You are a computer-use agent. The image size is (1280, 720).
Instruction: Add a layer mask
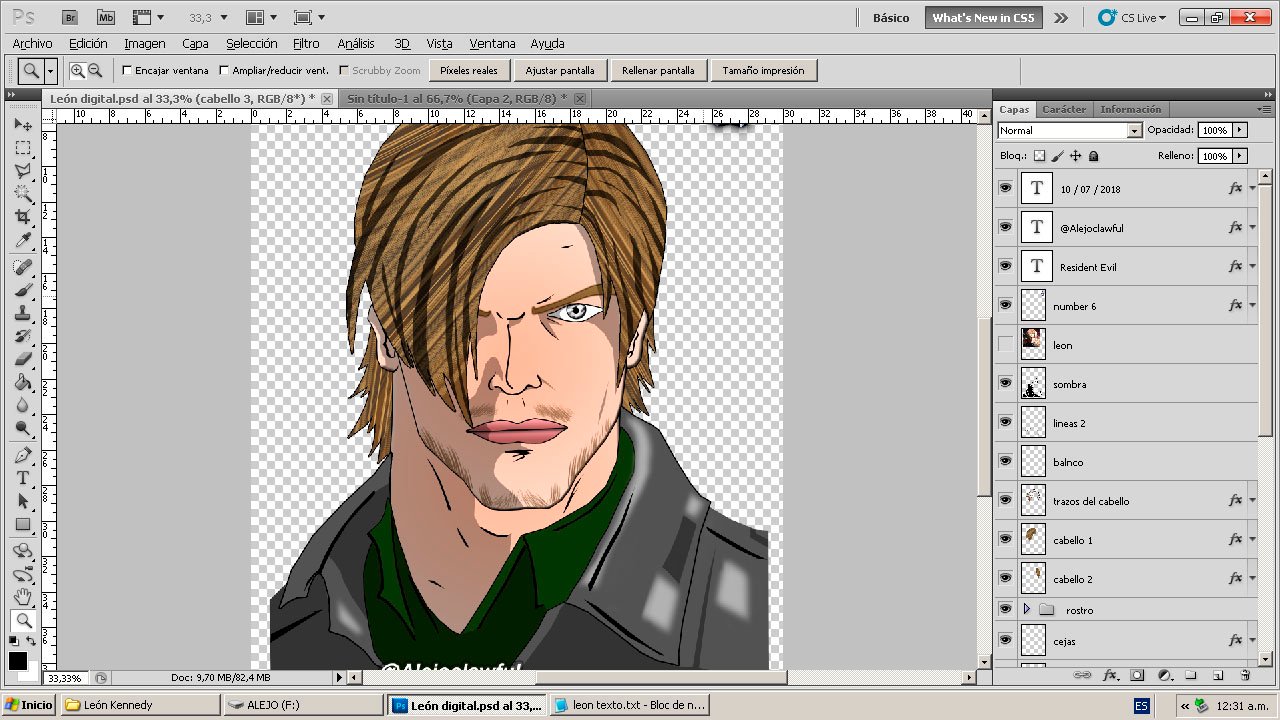[x=1137, y=675]
